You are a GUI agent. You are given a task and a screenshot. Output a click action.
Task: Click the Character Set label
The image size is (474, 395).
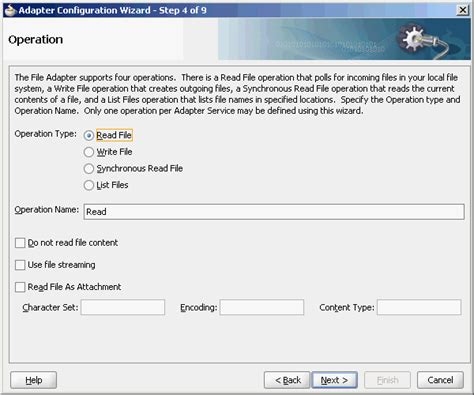pyautogui.click(x=50, y=307)
